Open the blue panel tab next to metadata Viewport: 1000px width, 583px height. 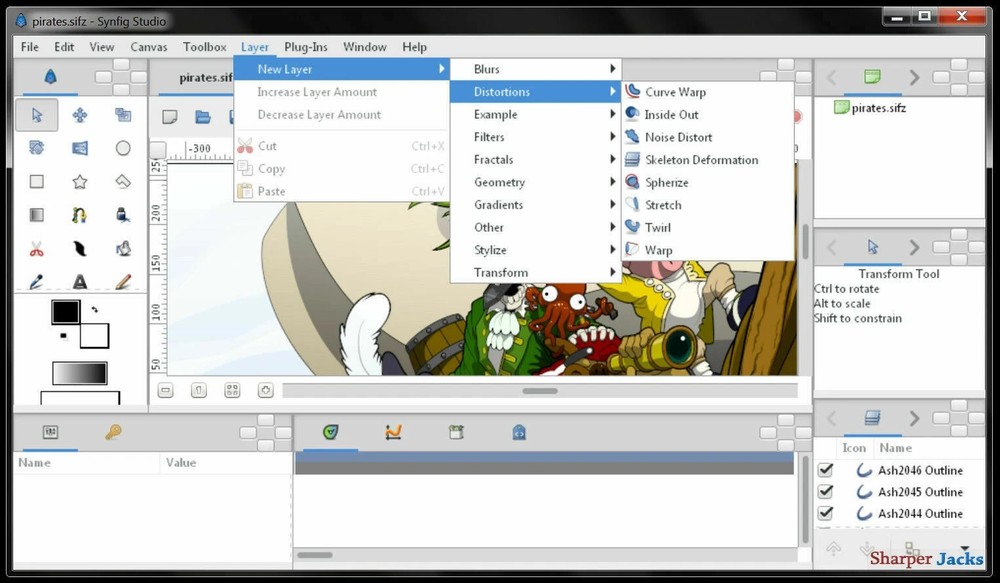[x=519, y=432]
